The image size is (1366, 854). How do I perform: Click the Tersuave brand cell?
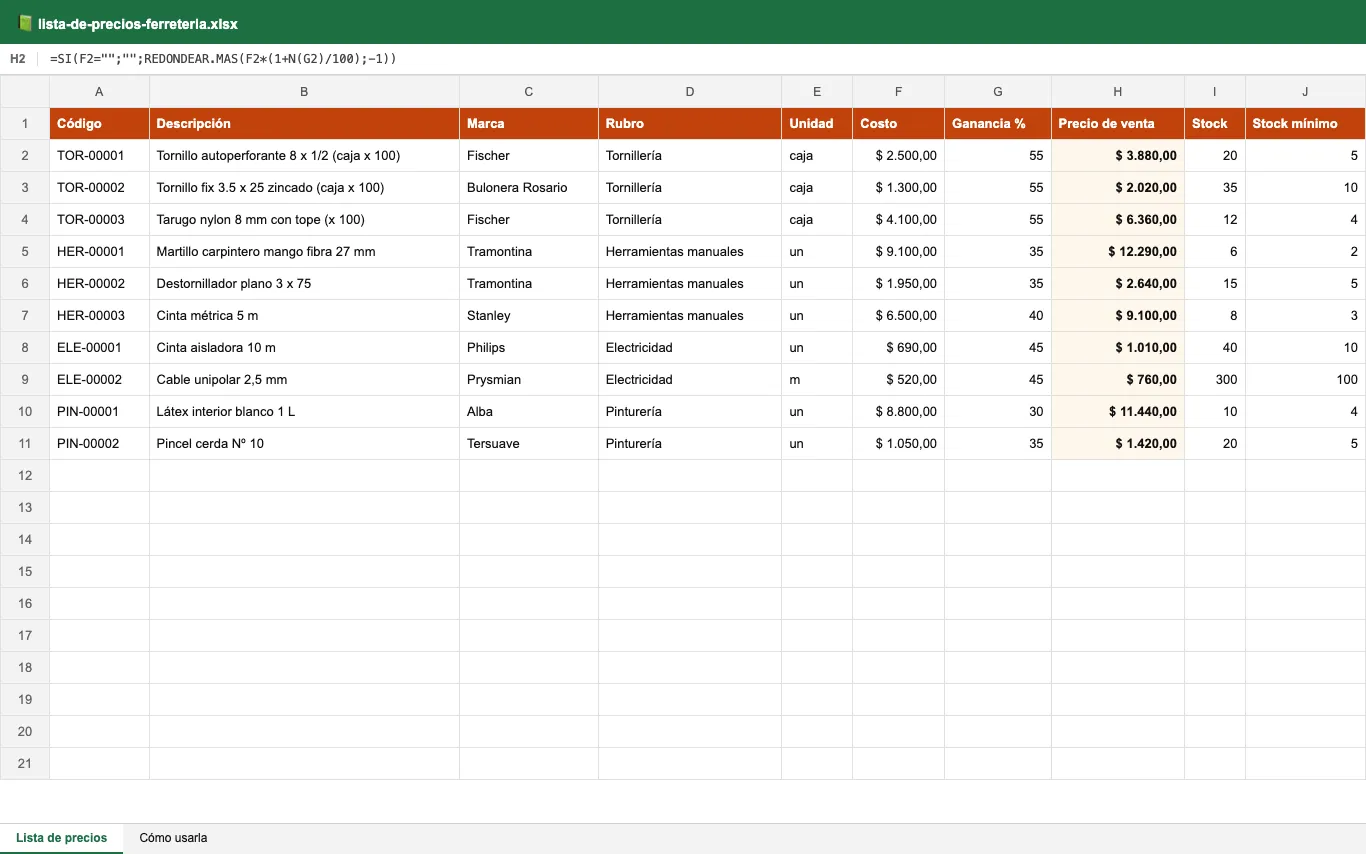[x=529, y=444]
